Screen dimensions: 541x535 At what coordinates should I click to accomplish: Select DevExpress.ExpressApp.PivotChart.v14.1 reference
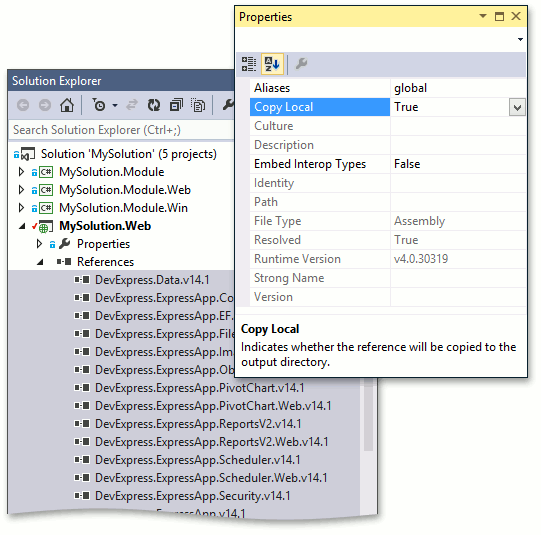coord(199,388)
